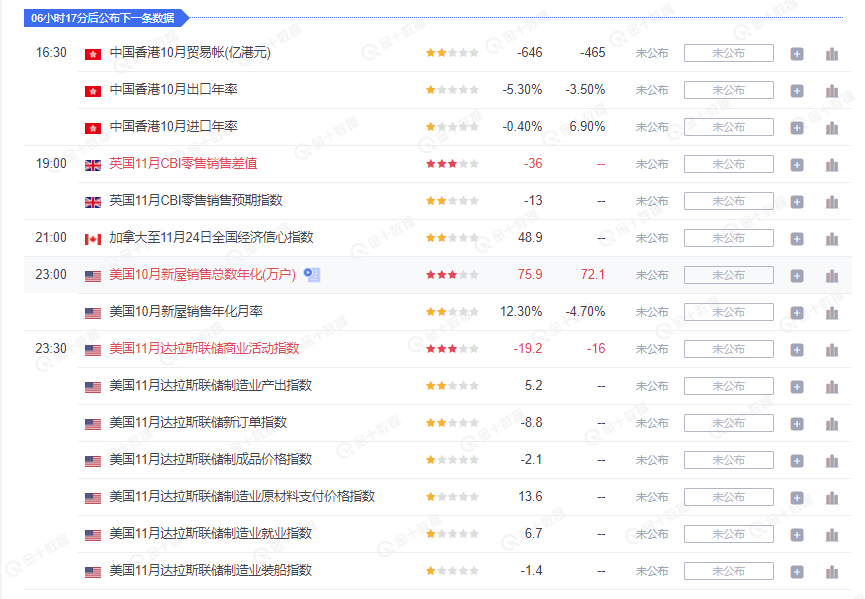The image size is (865, 599).
Task: Open 美国11月达拉斯联储新订单指数 indicator link
Action: coord(198,422)
